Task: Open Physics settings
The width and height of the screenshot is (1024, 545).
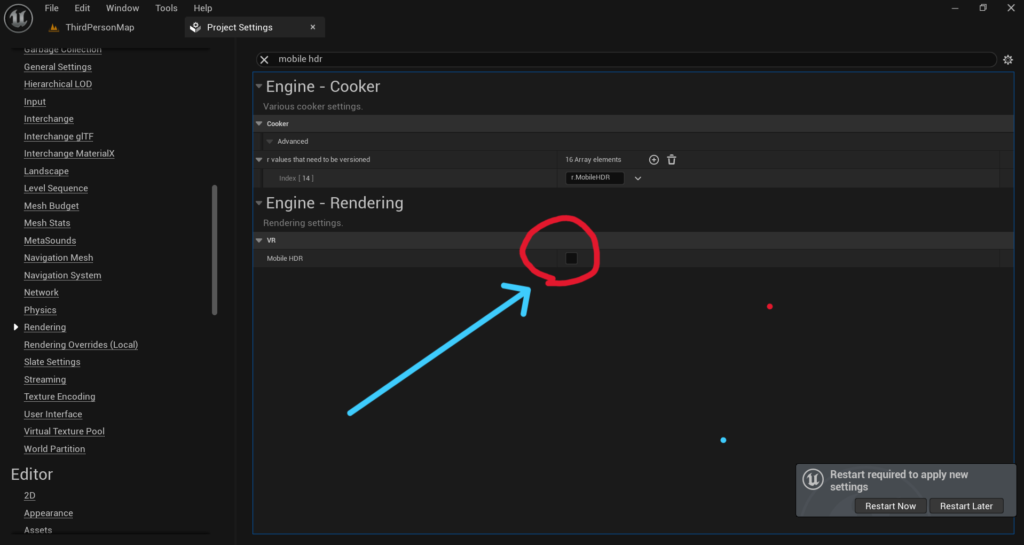Action: click(x=40, y=310)
